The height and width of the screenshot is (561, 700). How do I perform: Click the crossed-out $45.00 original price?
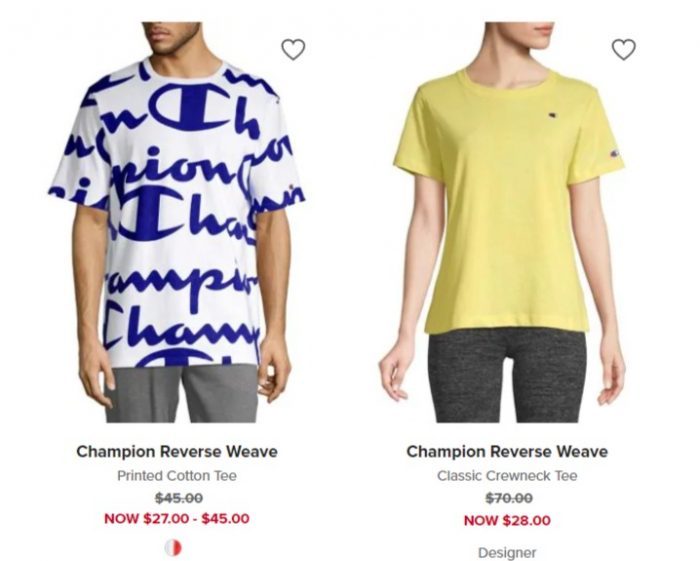[179, 498]
